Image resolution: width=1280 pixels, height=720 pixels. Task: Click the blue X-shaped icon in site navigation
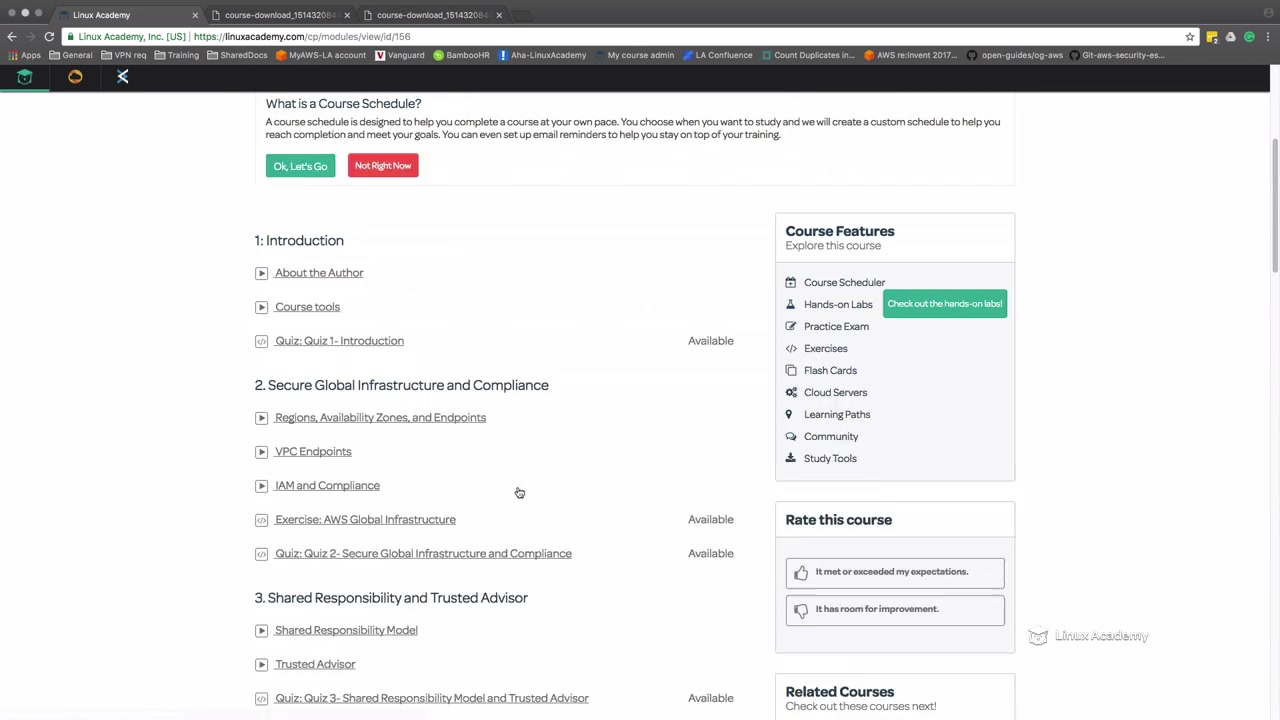[123, 77]
